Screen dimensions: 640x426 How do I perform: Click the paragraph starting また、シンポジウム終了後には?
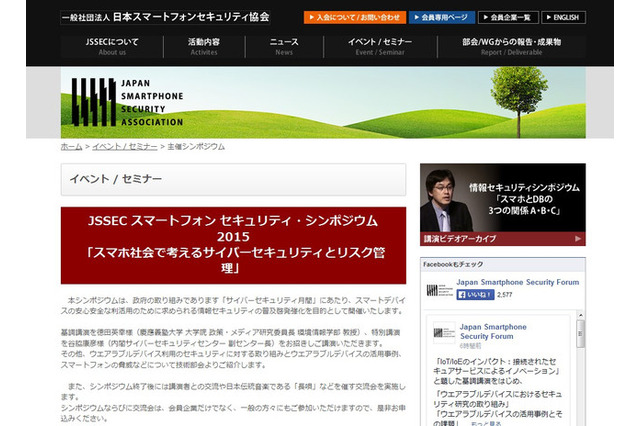pyautogui.click(x=233, y=391)
